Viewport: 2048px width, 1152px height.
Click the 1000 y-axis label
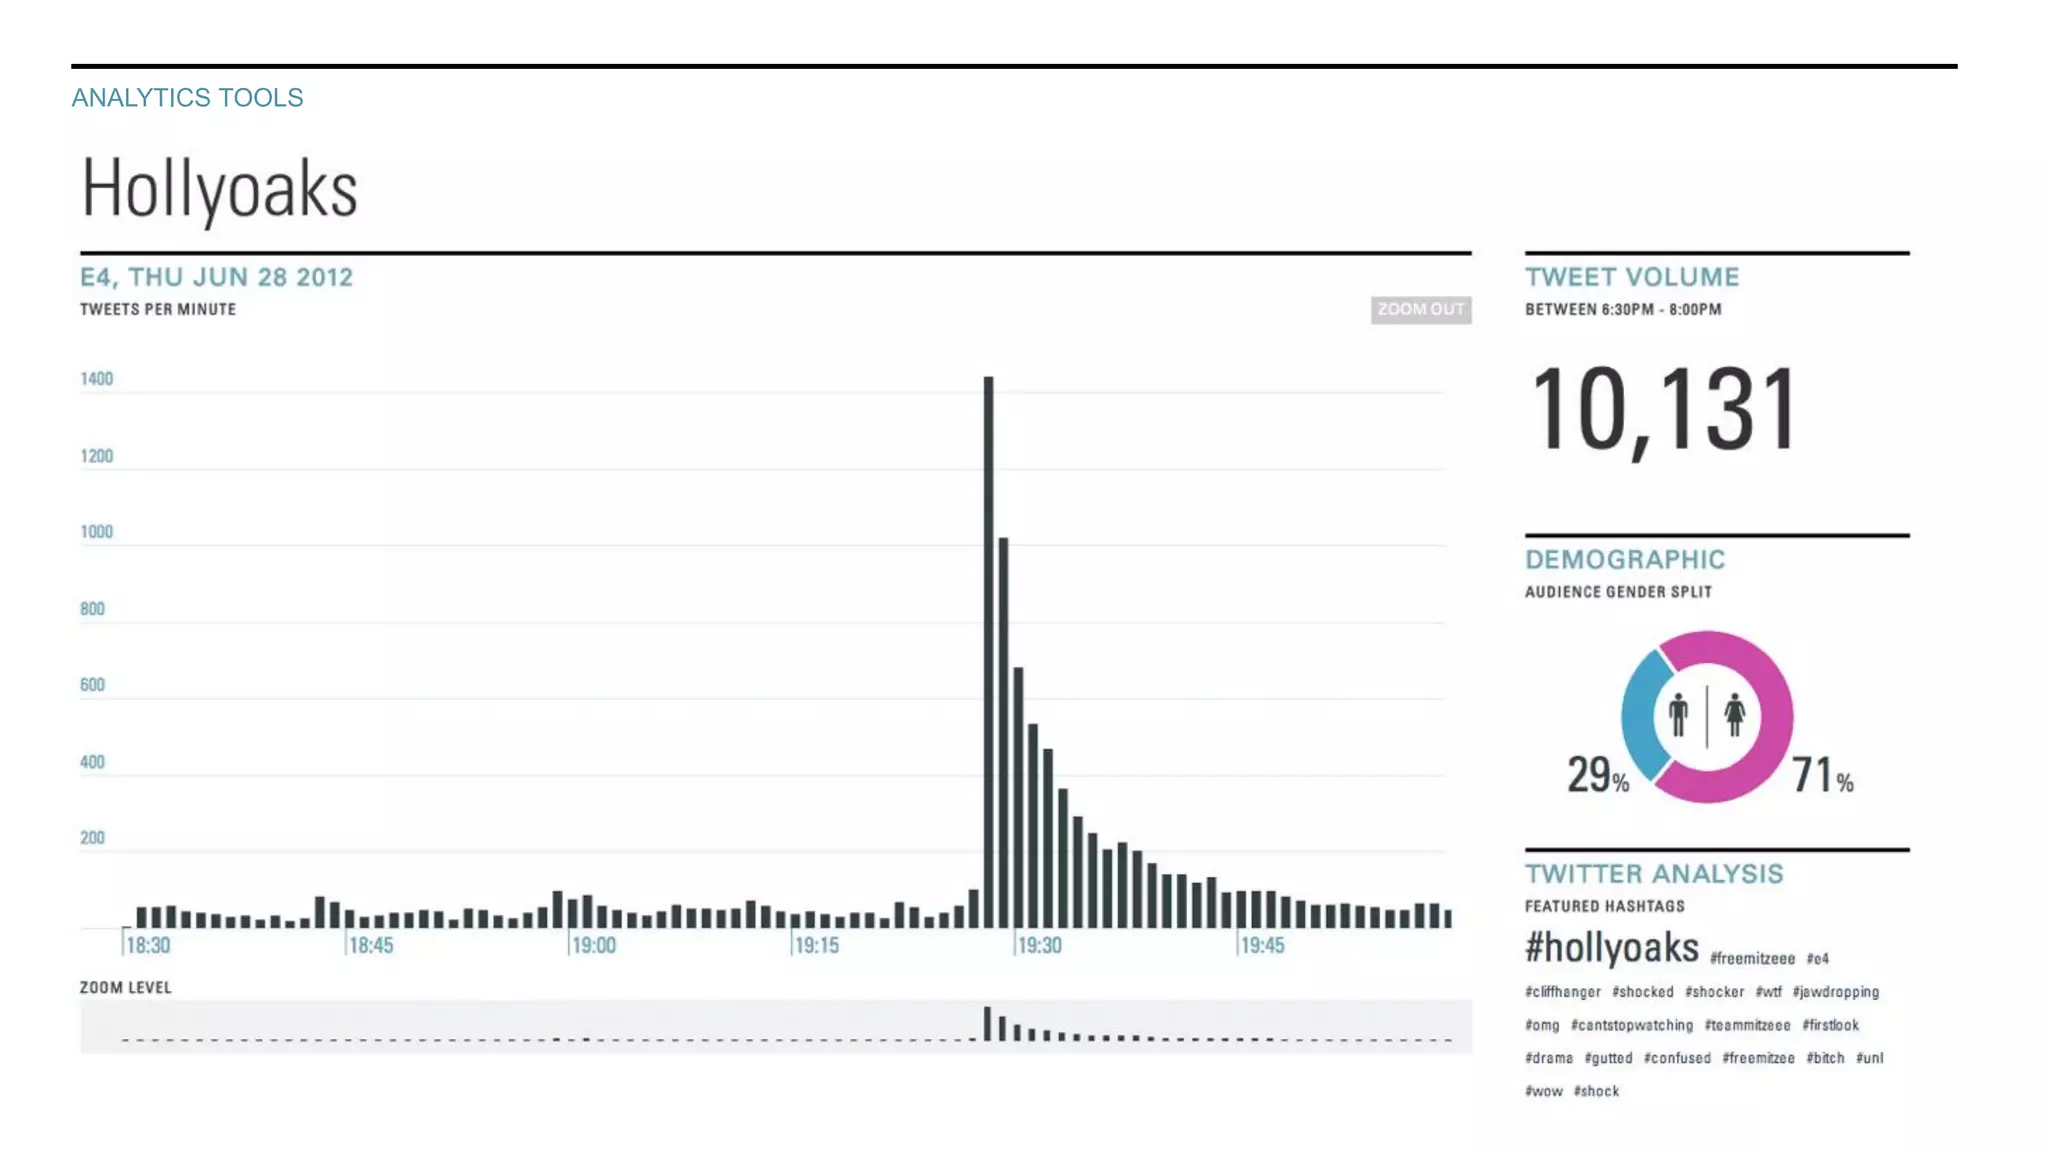[x=96, y=532]
